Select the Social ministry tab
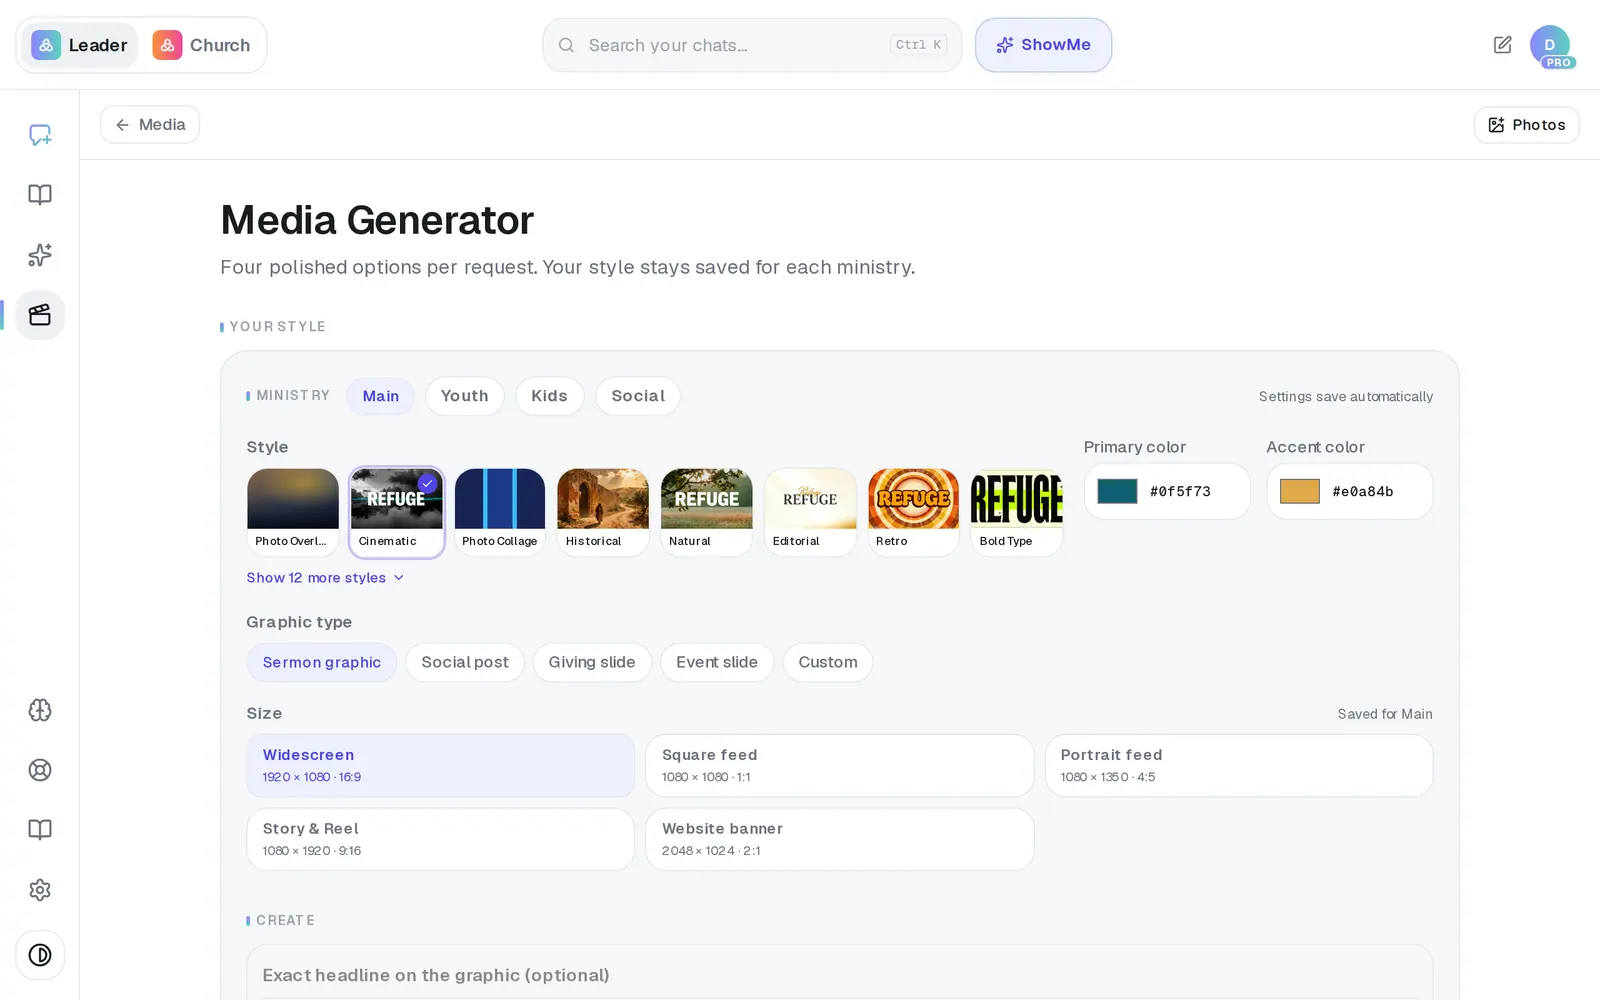This screenshot has height=1000, width=1600. [638, 396]
